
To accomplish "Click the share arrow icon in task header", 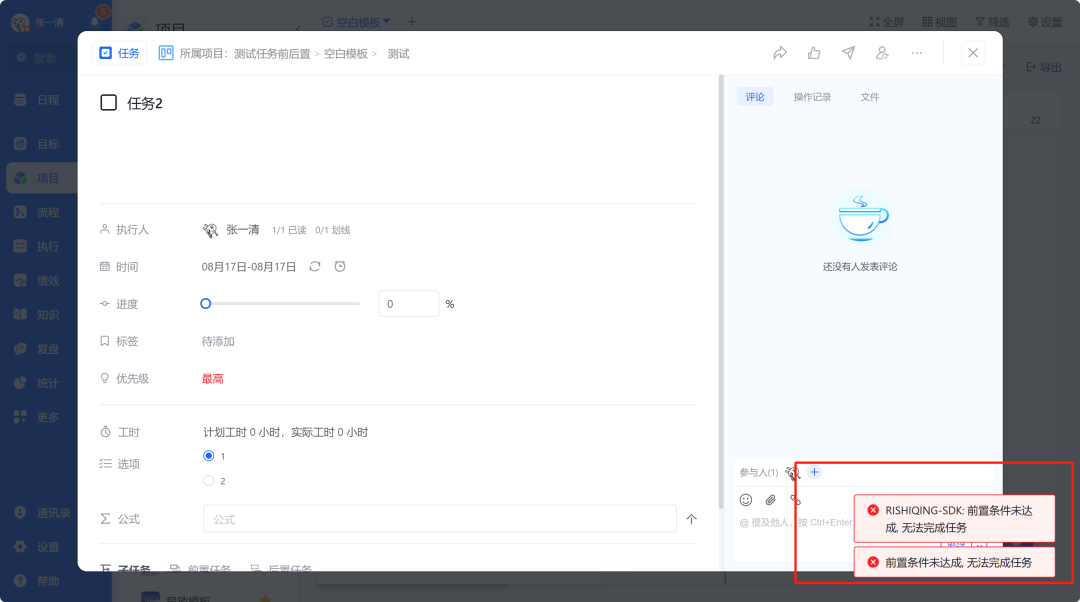I will pos(780,53).
